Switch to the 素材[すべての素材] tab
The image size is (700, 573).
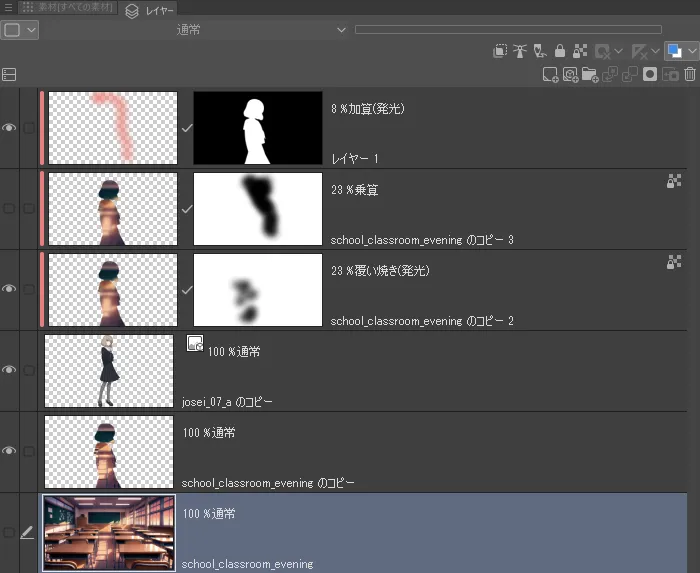coord(68,7)
